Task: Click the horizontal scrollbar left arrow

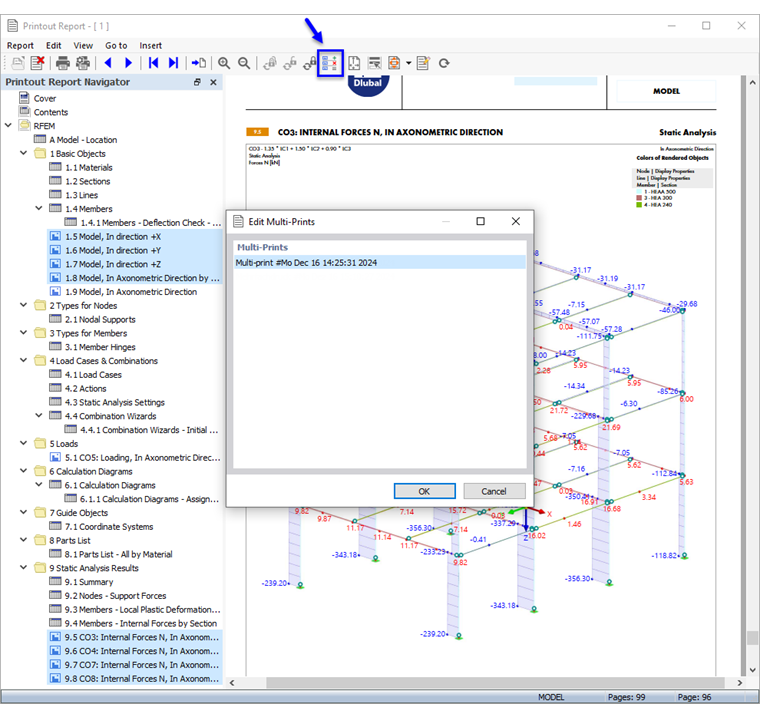Action: click(232, 683)
